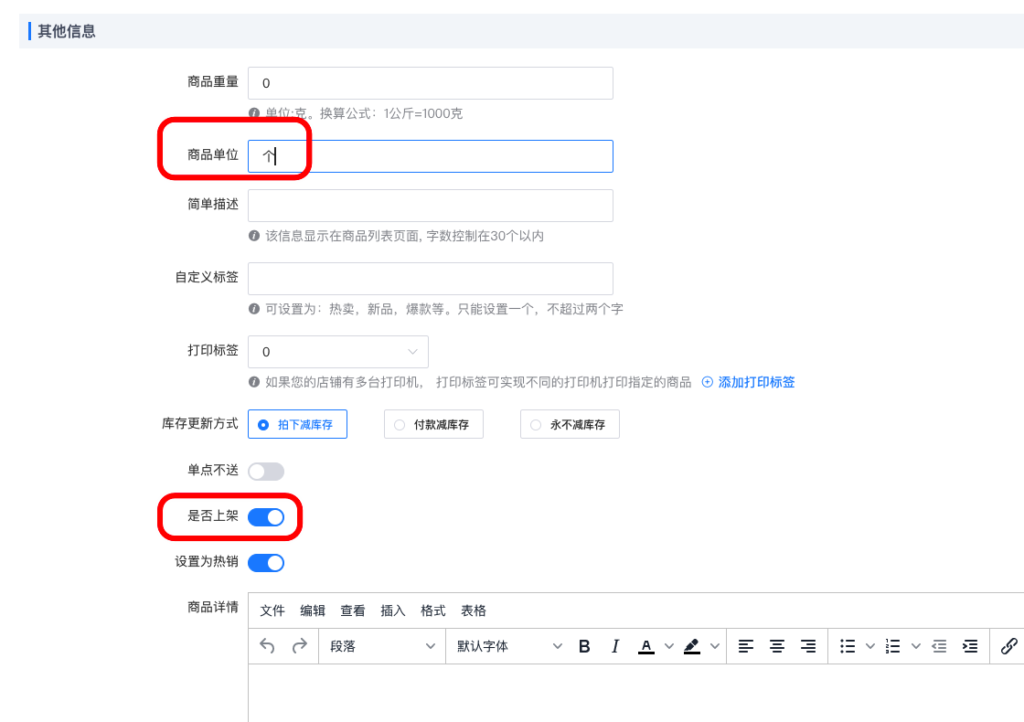
Task: Open the 打印标签 dropdown
Action: [x=338, y=351]
